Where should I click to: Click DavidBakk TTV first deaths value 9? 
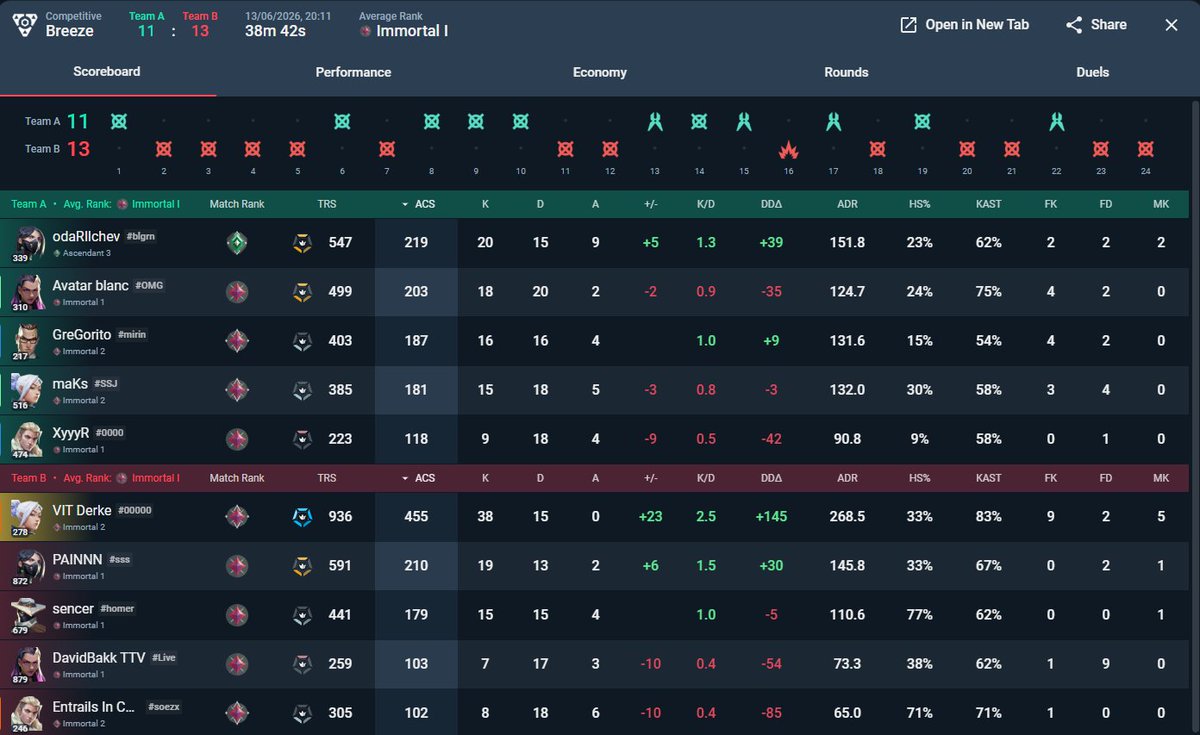pos(1106,664)
